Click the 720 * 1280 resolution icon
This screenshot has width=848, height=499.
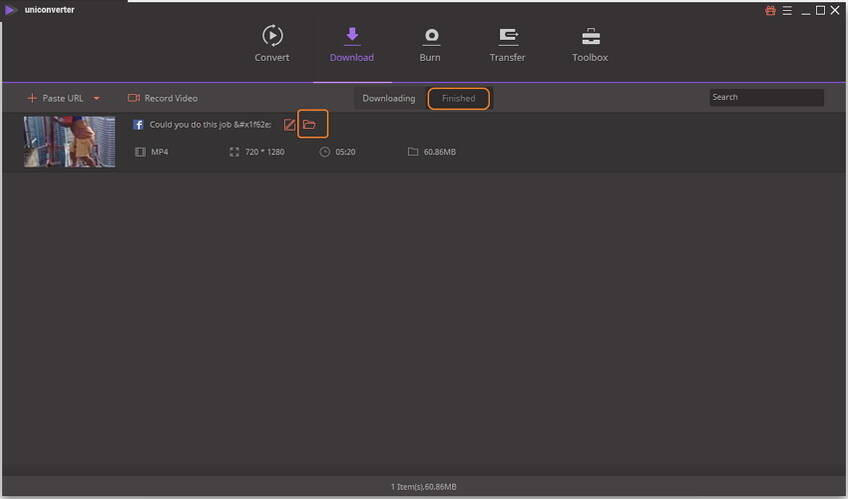(x=234, y=152)
